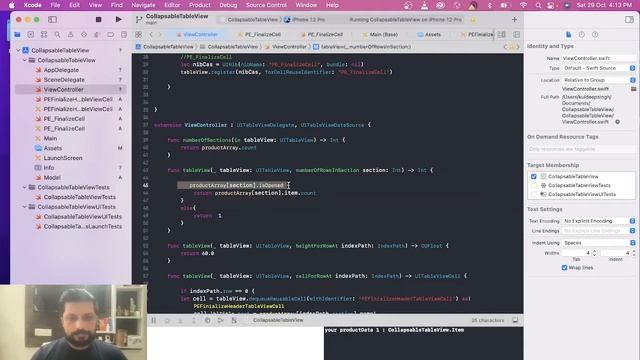The width and height of the screenshot is (640, 360).
Task: Open the Project navigator folder icon
Action: (x=17, y=35)
